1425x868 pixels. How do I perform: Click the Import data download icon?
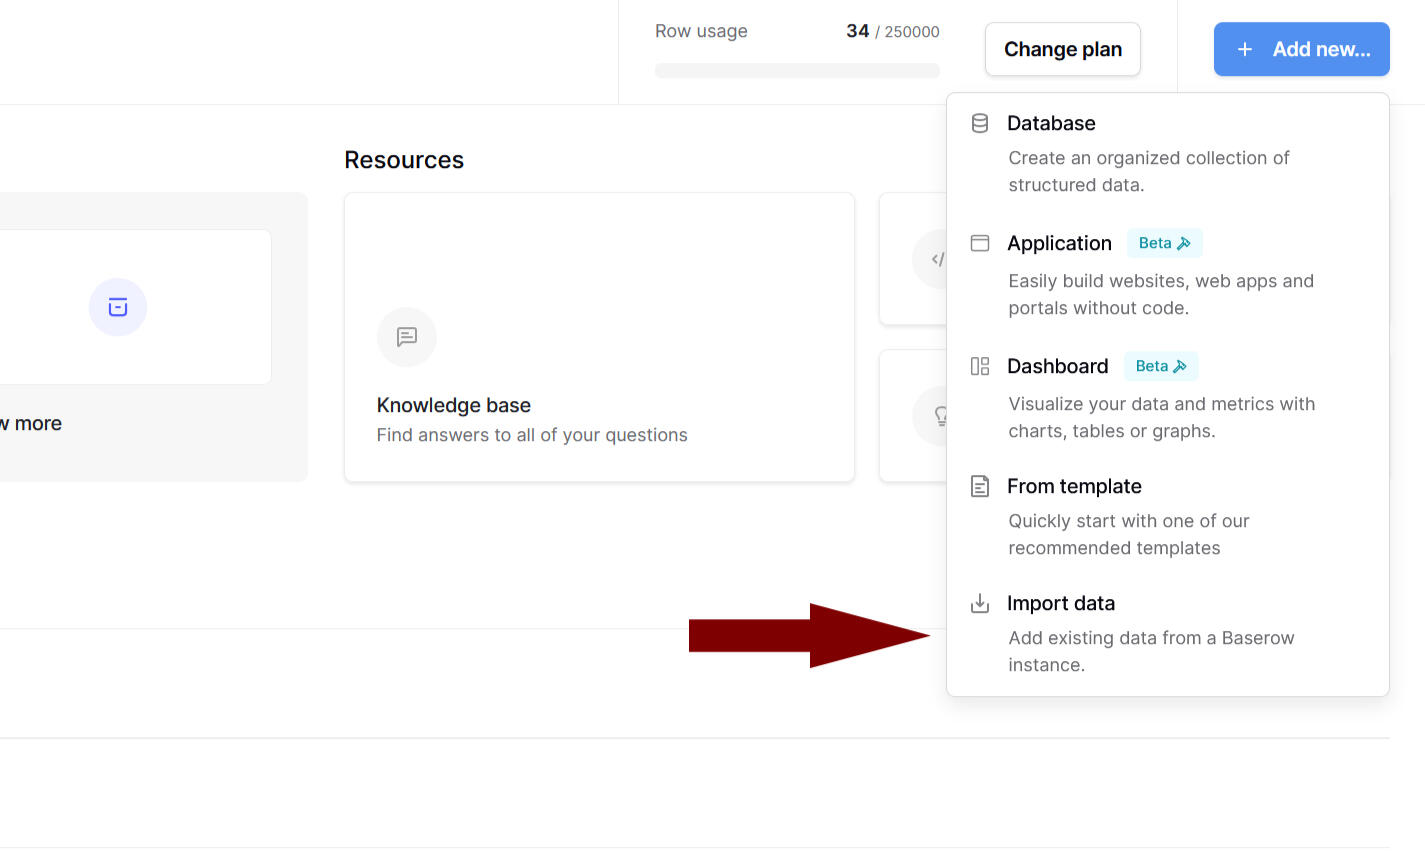click(980, 603)
